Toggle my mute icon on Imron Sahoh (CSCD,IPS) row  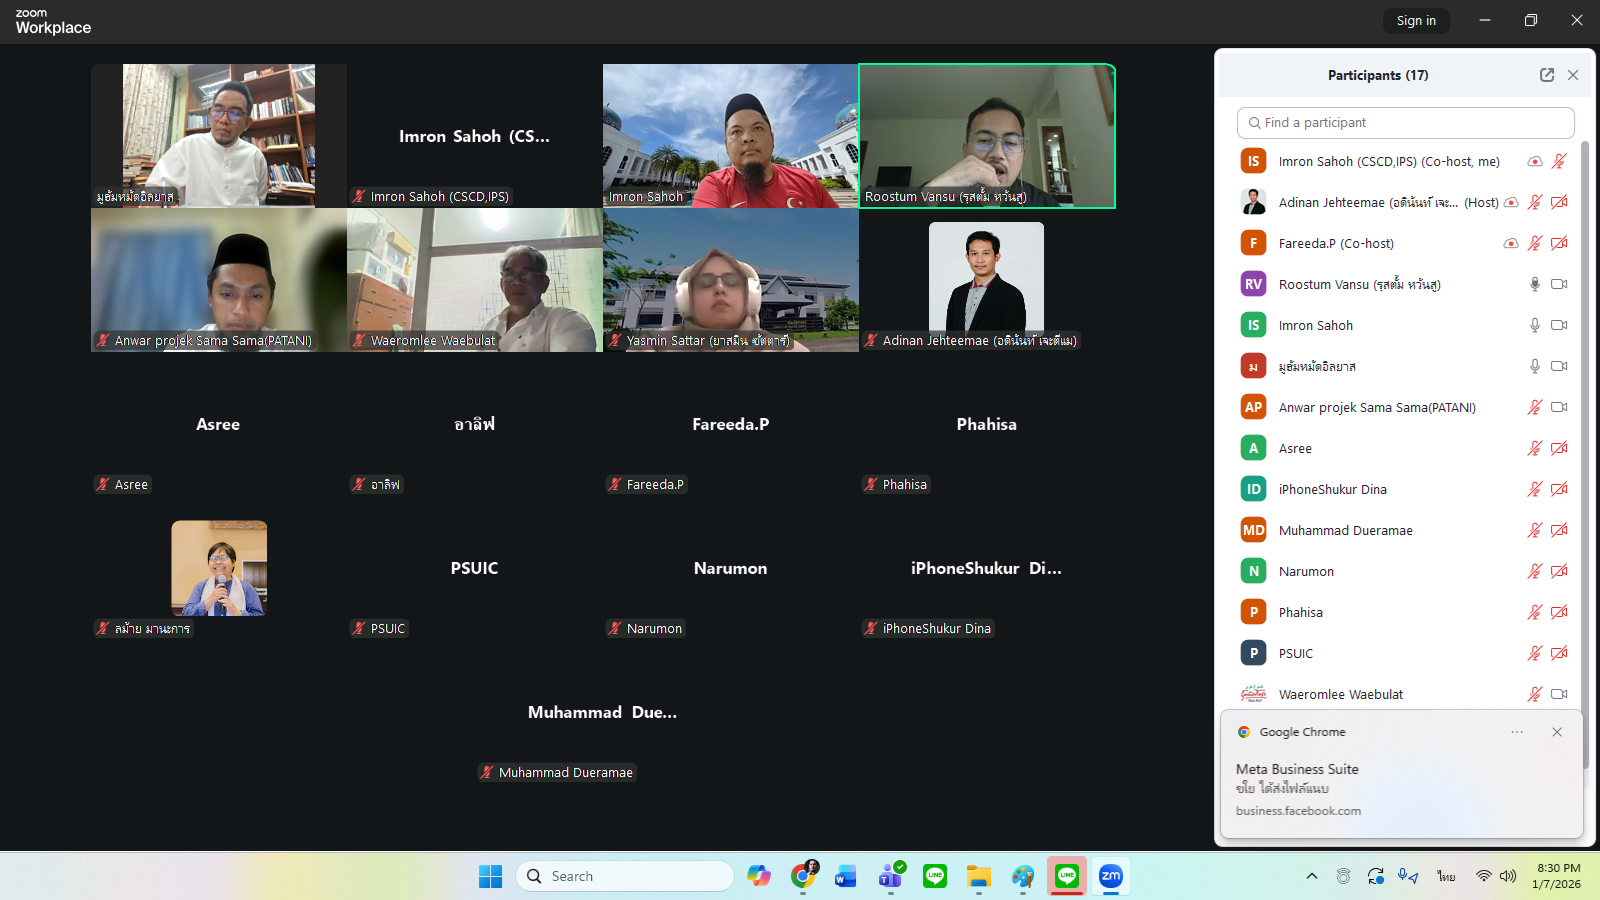pos(1558,161)
